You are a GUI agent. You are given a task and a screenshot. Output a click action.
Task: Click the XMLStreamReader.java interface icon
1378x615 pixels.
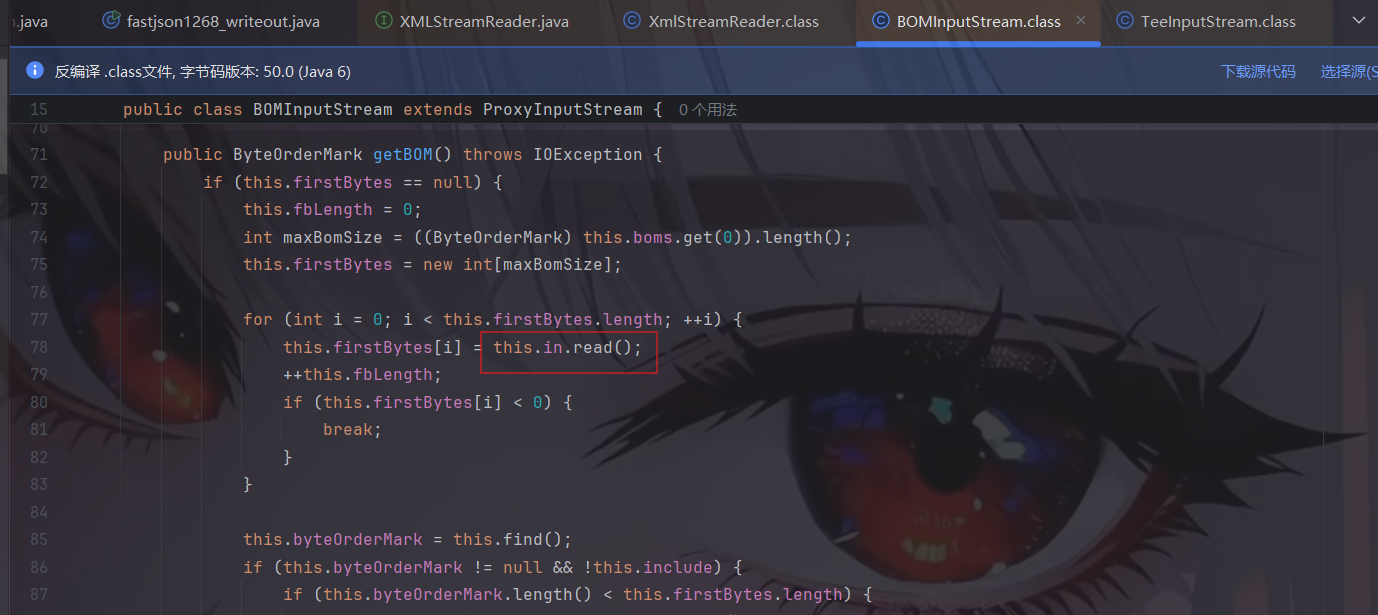coord(383,21)
